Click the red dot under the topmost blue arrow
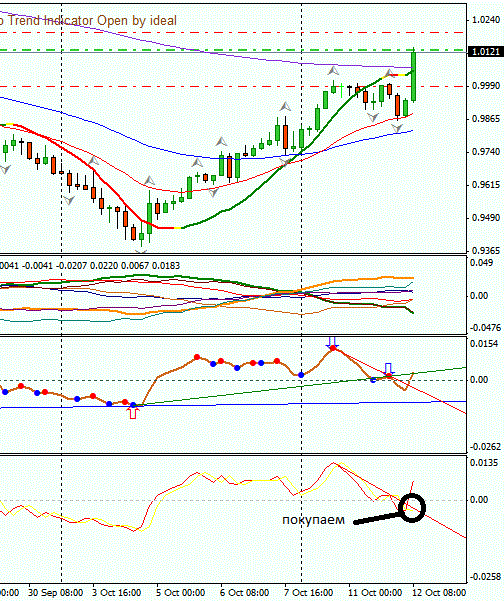 click(x=333, y=348)
